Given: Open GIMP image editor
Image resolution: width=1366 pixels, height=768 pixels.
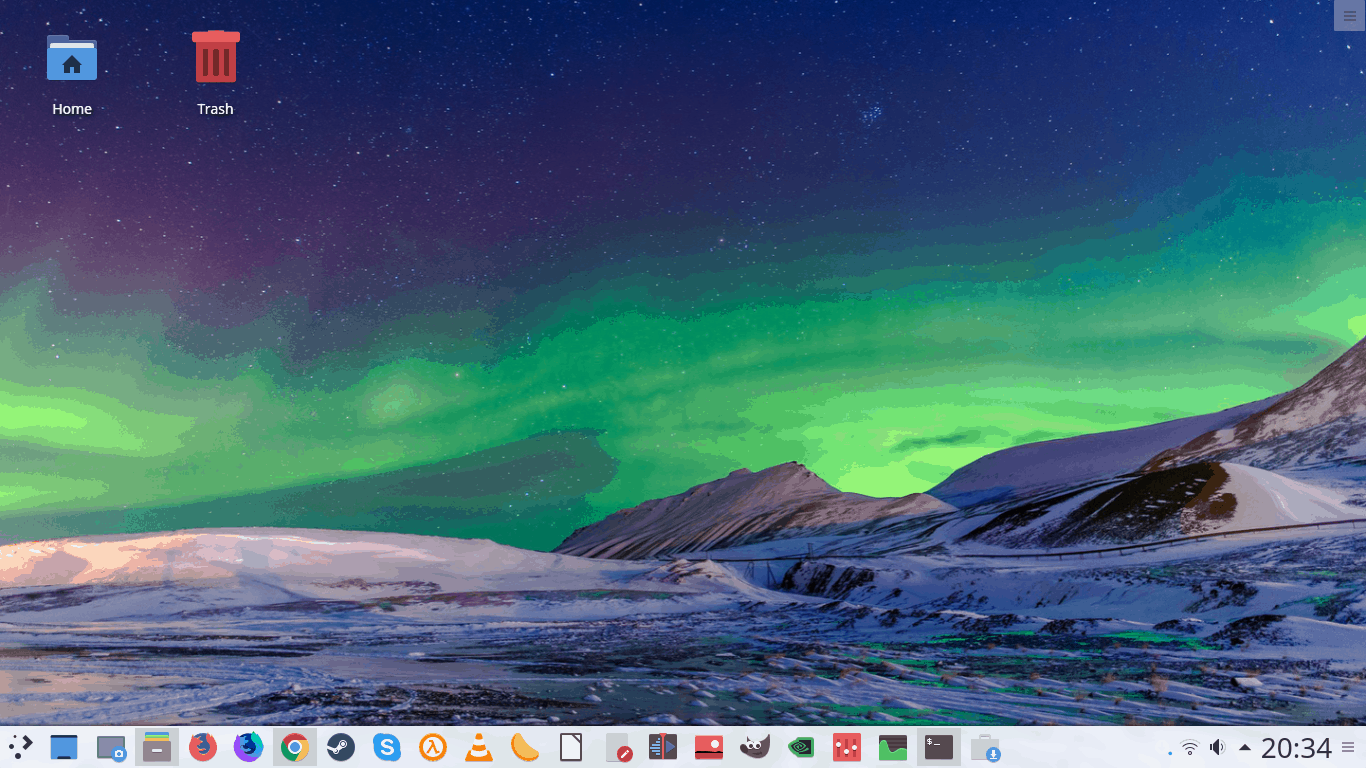Looking at the screenshot, I should coord(755,747).
